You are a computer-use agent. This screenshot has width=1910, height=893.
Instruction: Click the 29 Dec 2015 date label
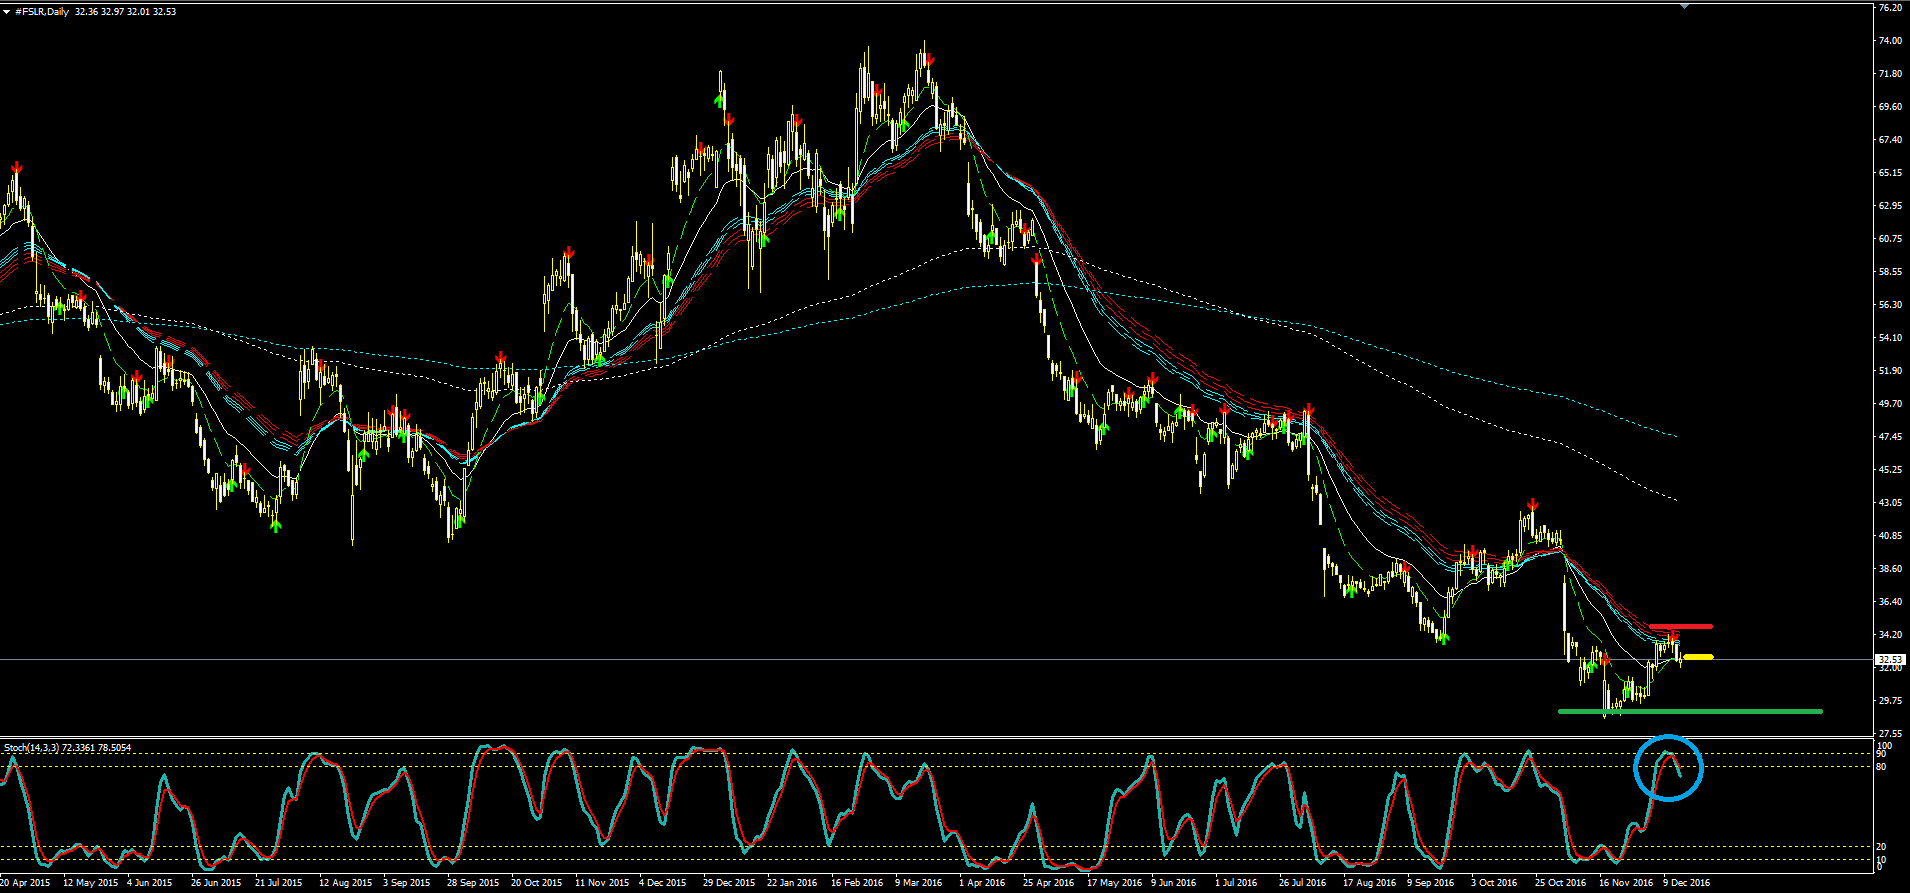(729, 883)
